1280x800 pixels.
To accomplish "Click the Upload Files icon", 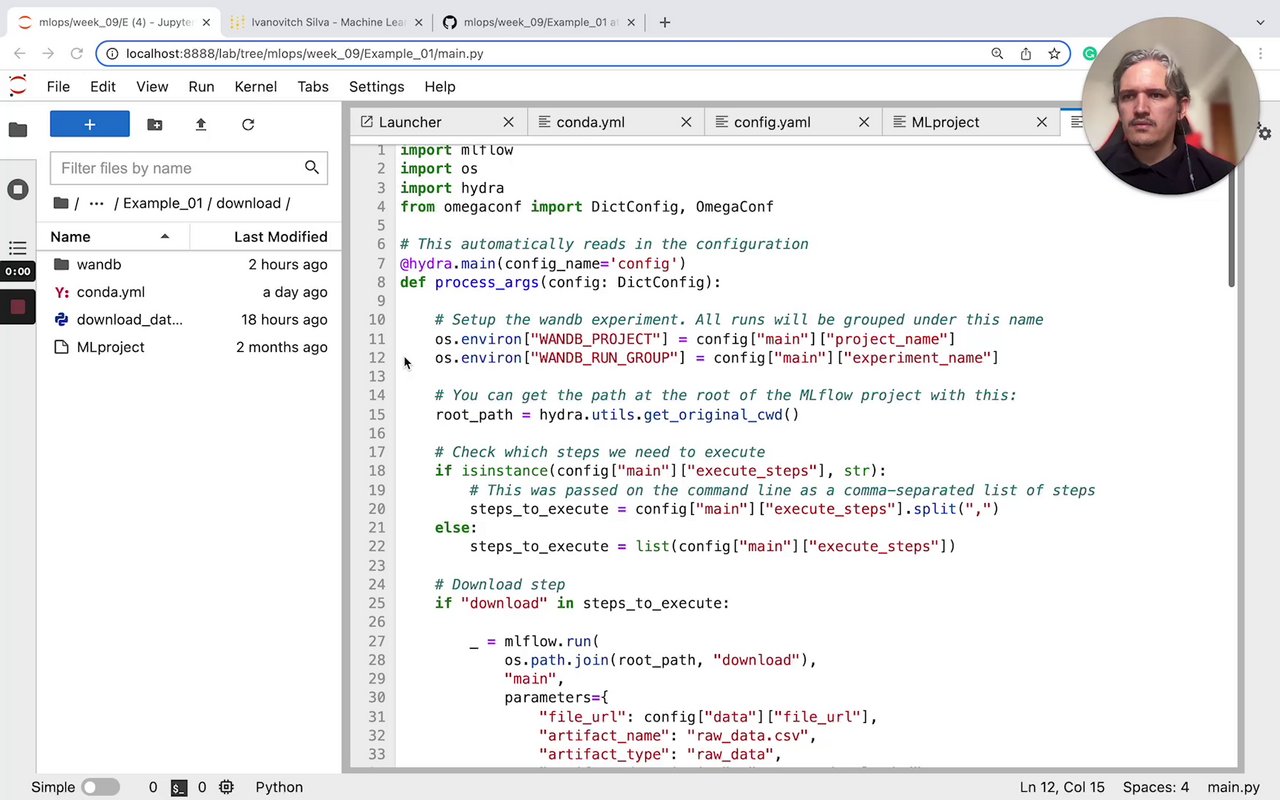I will point(201,124).
